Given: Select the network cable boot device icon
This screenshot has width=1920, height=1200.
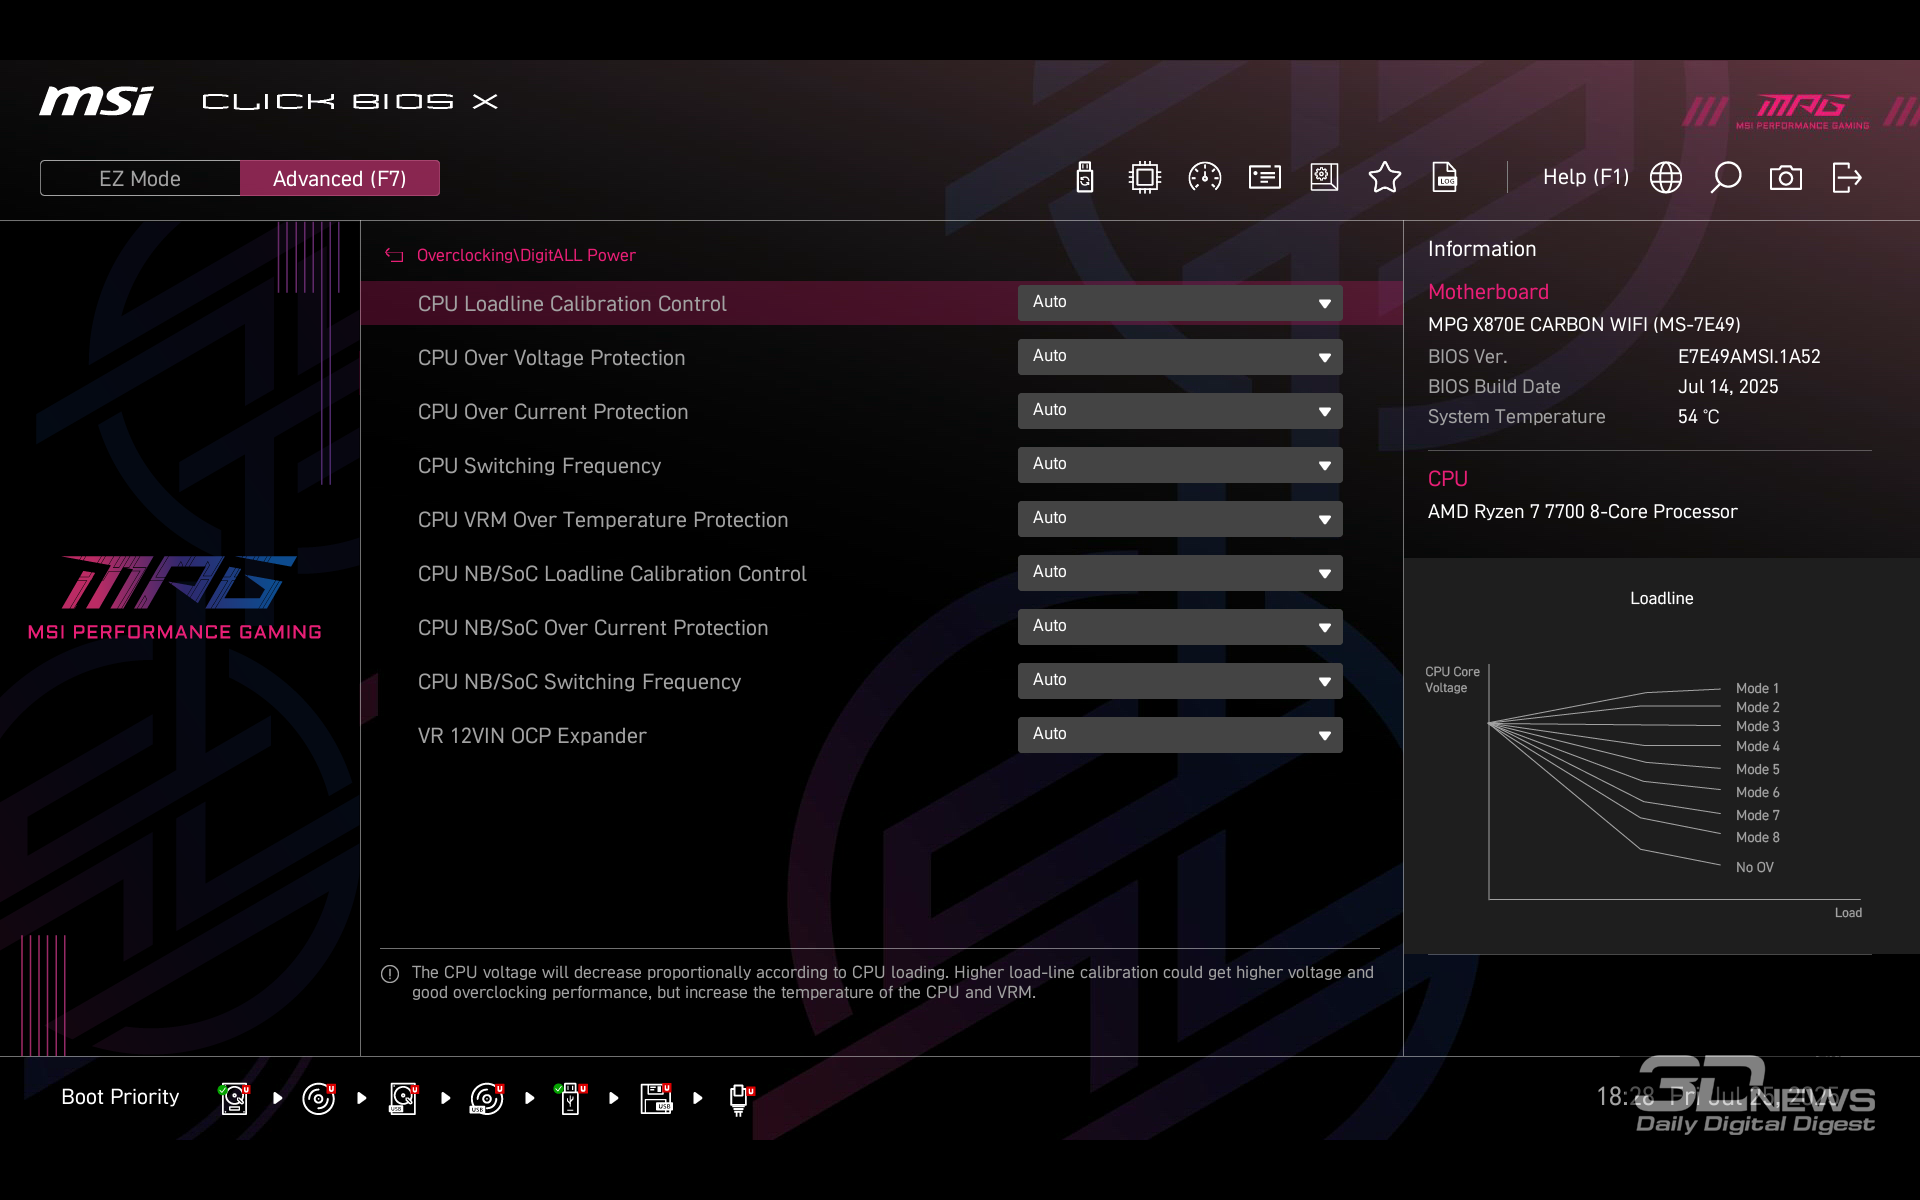Looking at the screenshot, I should click(740, 1100).
